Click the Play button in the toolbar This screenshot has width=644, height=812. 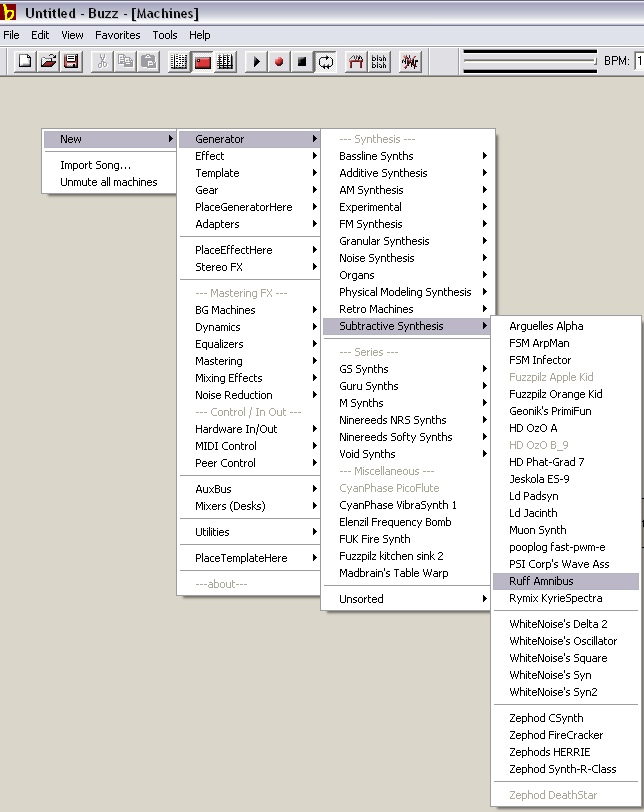point(256,62)
